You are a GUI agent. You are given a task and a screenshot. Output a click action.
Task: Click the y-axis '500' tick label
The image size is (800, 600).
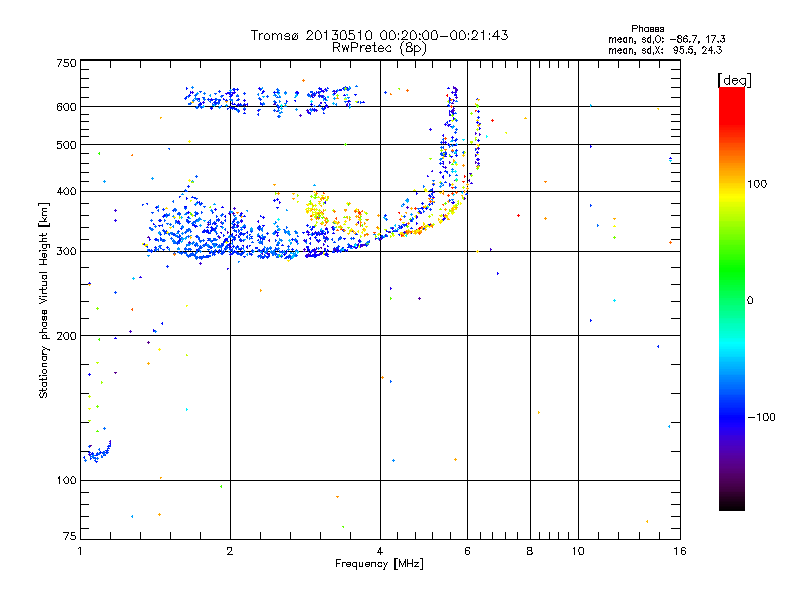(x=66, y=145)
